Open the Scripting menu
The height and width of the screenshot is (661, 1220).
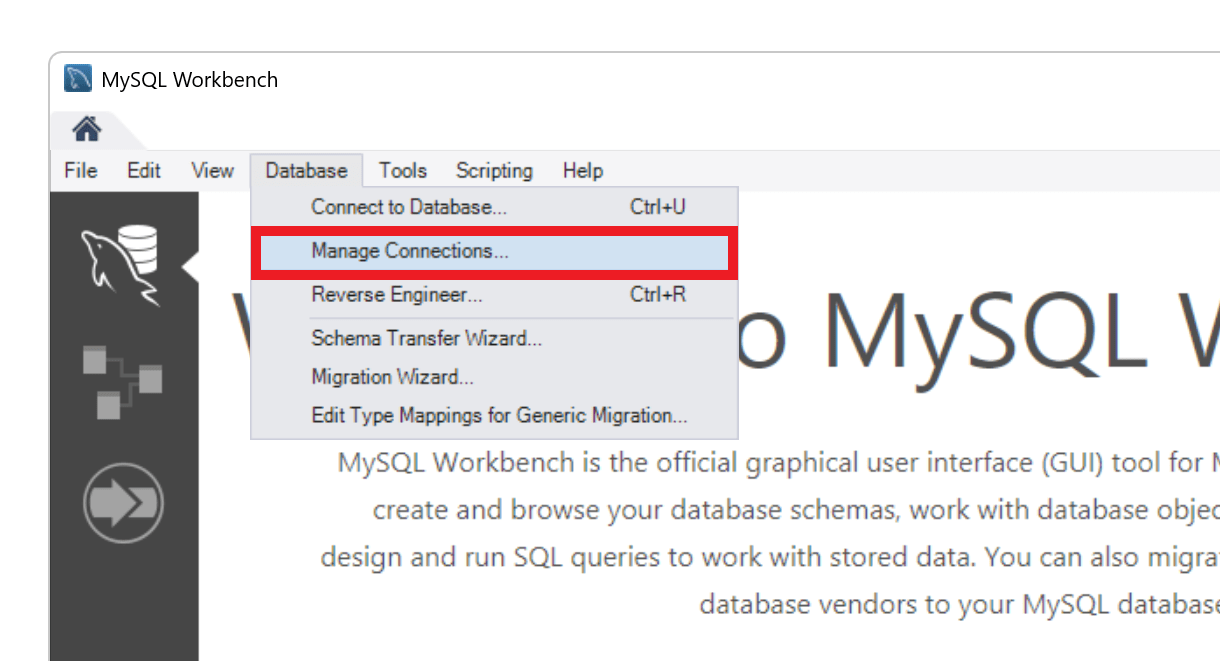[x=494, y=171]
